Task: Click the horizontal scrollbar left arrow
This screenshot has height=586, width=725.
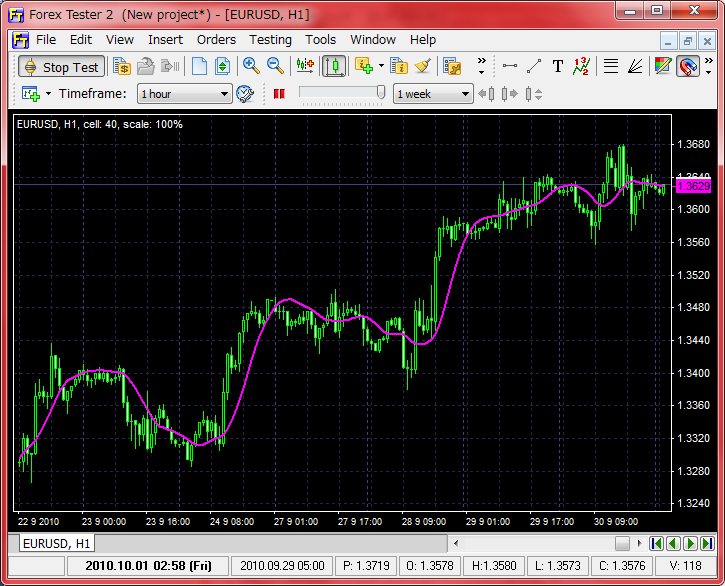Action: click(x=456, y=543)
